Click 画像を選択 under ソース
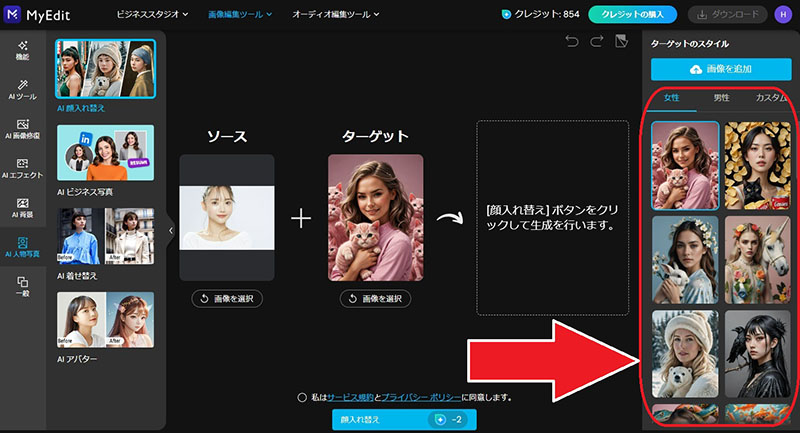 coord(227,299)
